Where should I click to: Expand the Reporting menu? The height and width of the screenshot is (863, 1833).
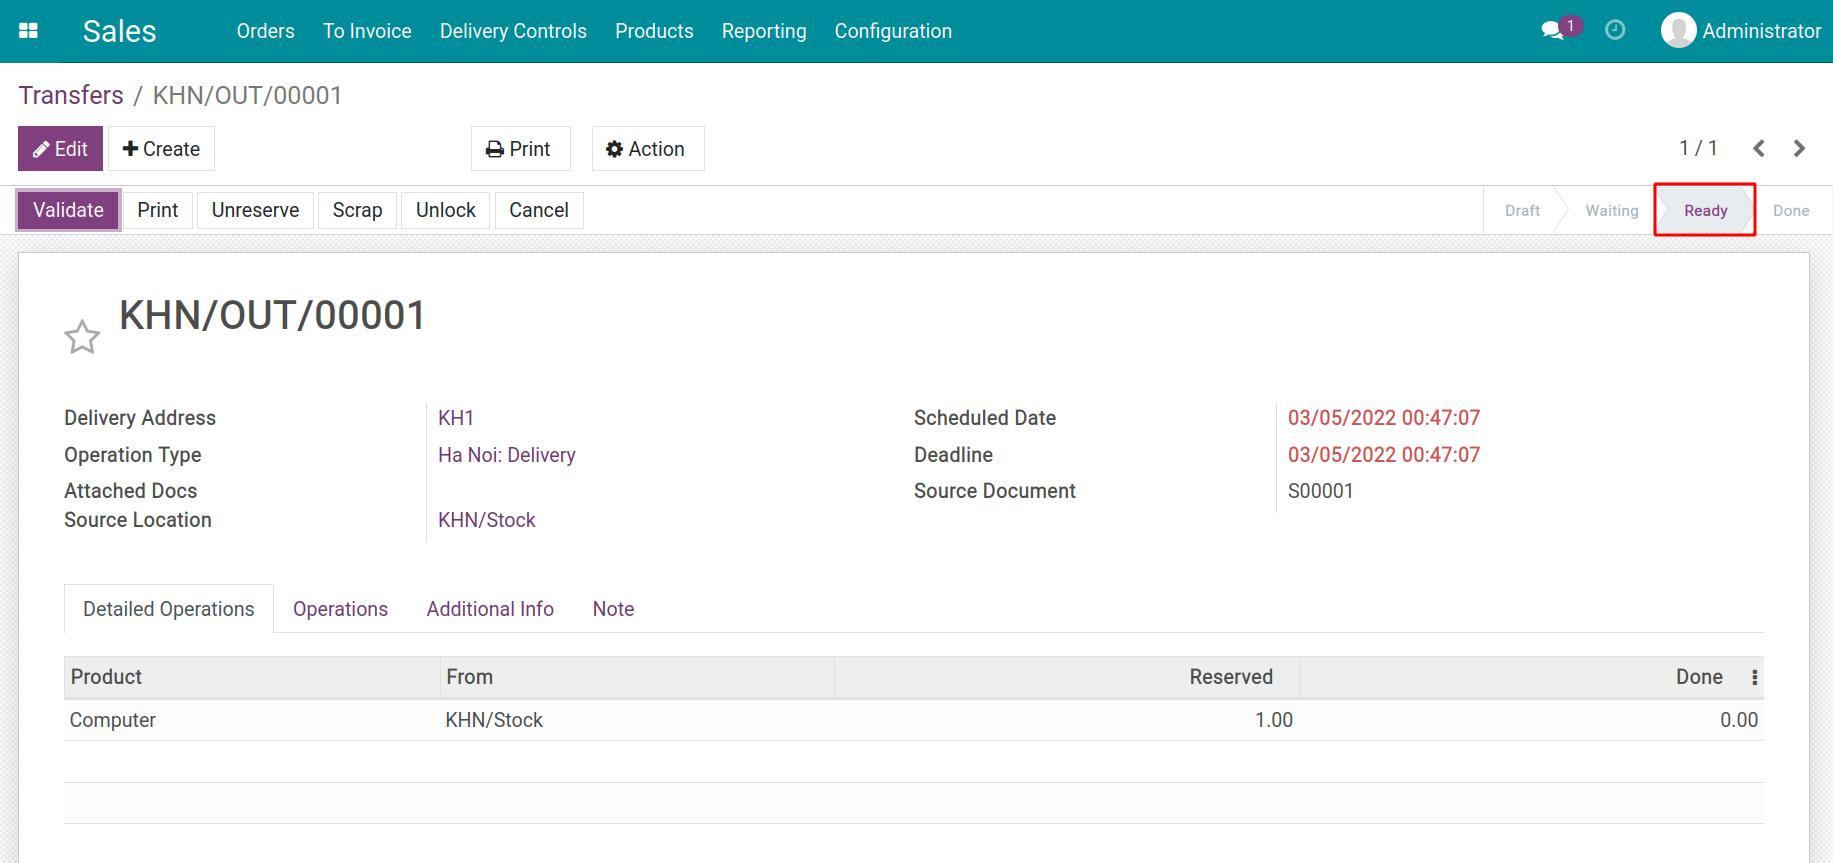[x=763, y=31]
